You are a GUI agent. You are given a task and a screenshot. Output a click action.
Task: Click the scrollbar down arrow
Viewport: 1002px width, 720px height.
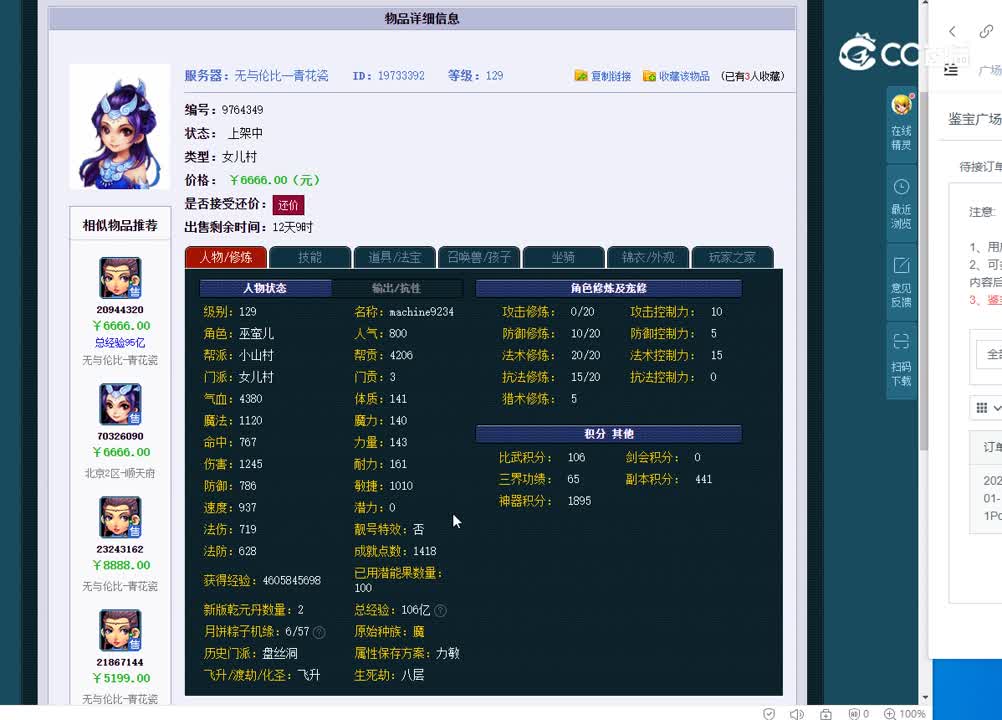(x=925, y=698)
